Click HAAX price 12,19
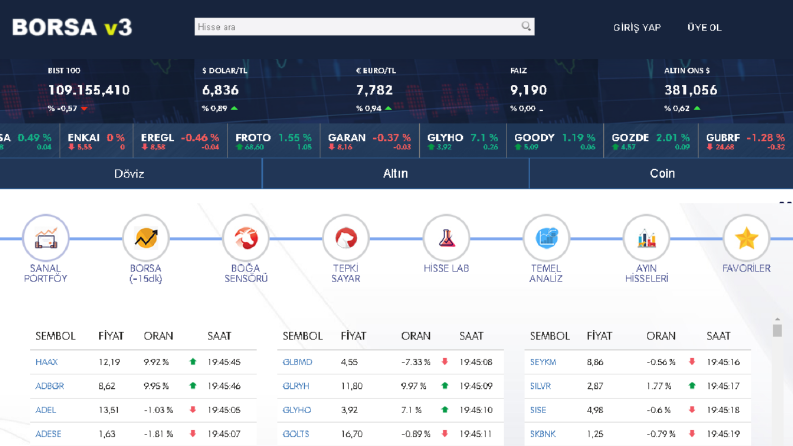Viewport: 793px width, 446px height. [109, 362]
